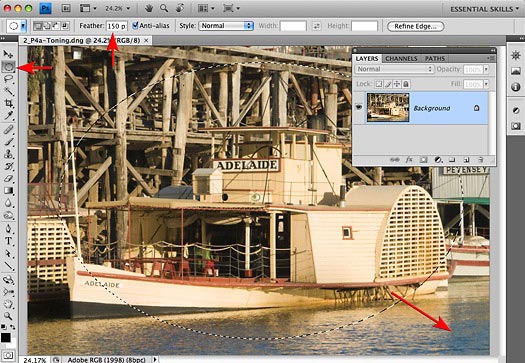Screen dimensions: 525x363
Task: Open the layer blending mode dropdown
Action: (394, 69)
